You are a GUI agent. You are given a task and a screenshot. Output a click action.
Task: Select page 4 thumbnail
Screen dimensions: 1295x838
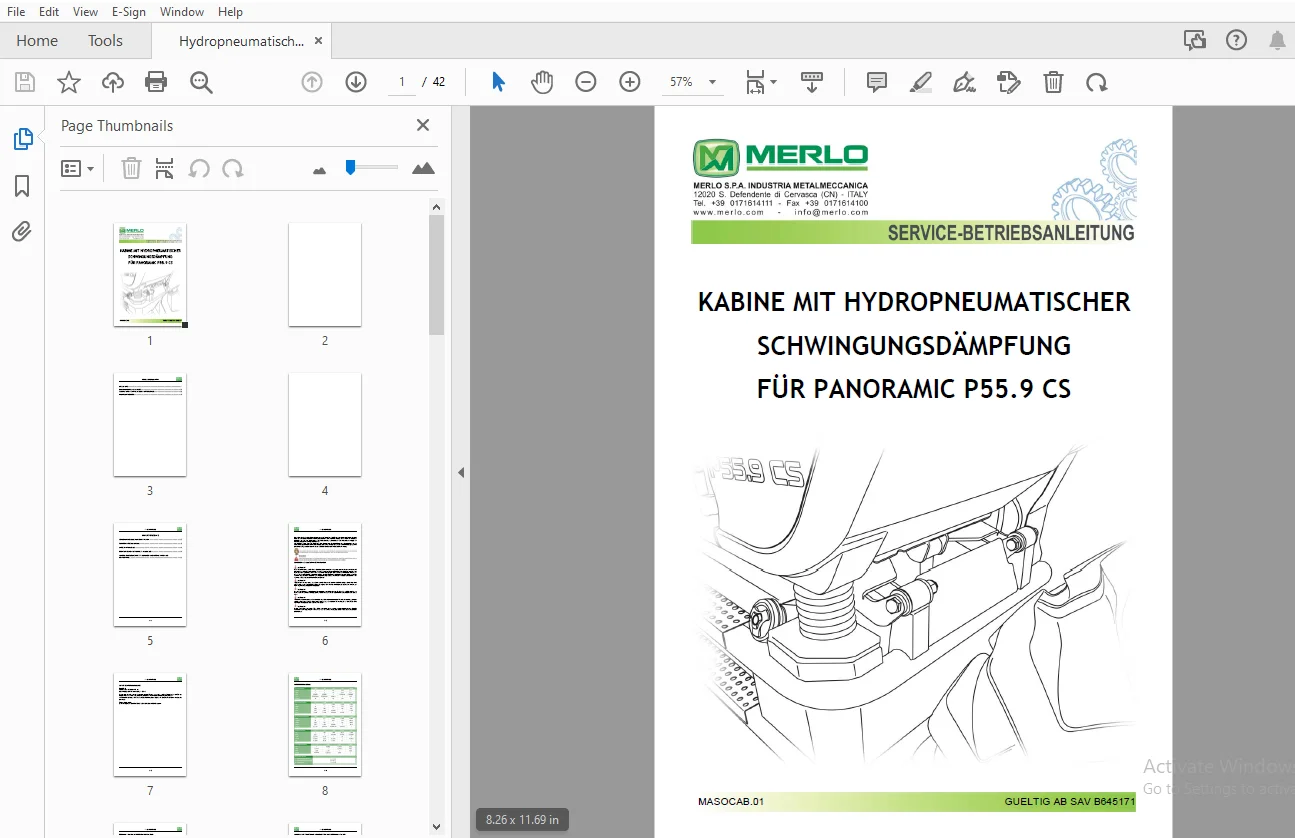pyautogui.click(x=325, y=425)
